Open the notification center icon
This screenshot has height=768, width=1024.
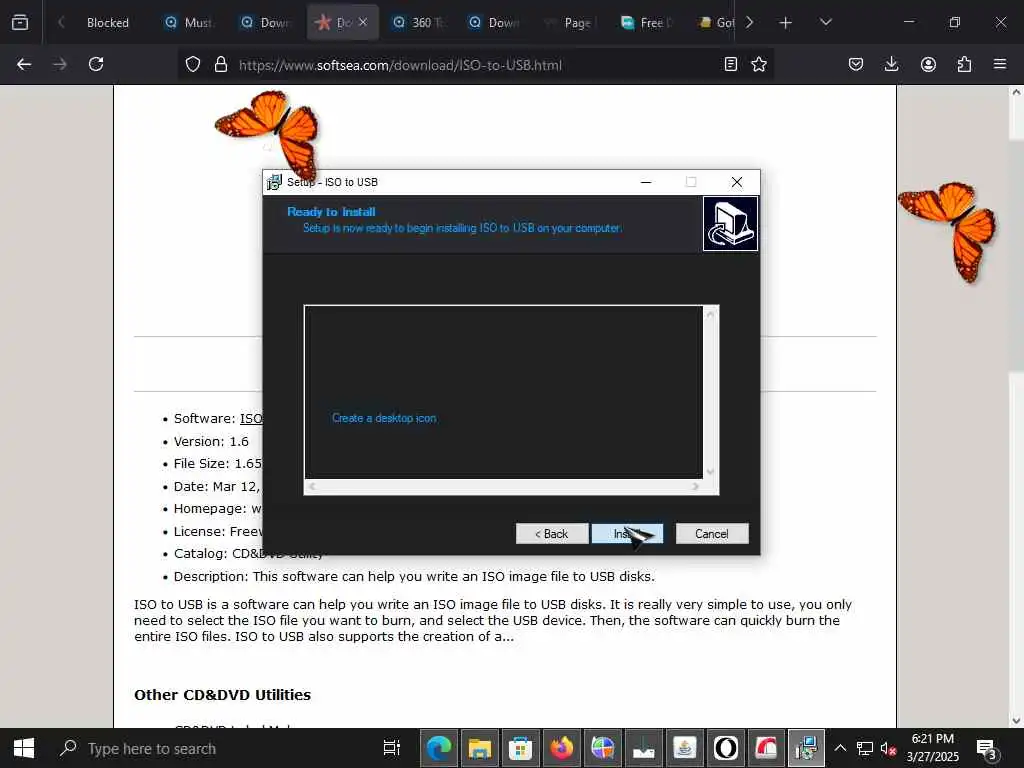986,748
